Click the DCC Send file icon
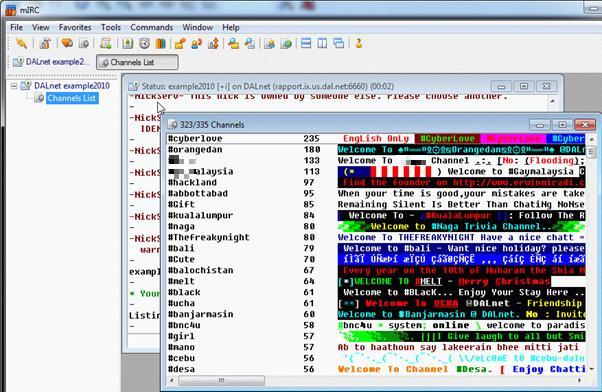Image resolution: width=602 pixels, height=392 pixels. [x=180, y=43]
